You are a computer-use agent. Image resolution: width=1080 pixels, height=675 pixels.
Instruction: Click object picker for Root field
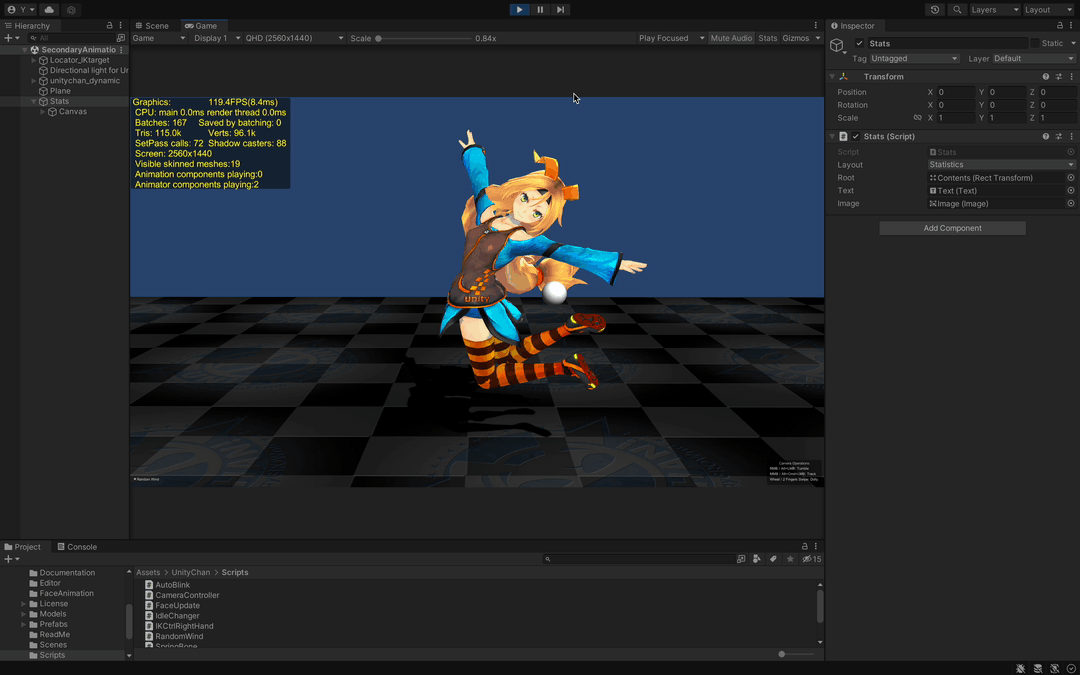coord(1071,178)
